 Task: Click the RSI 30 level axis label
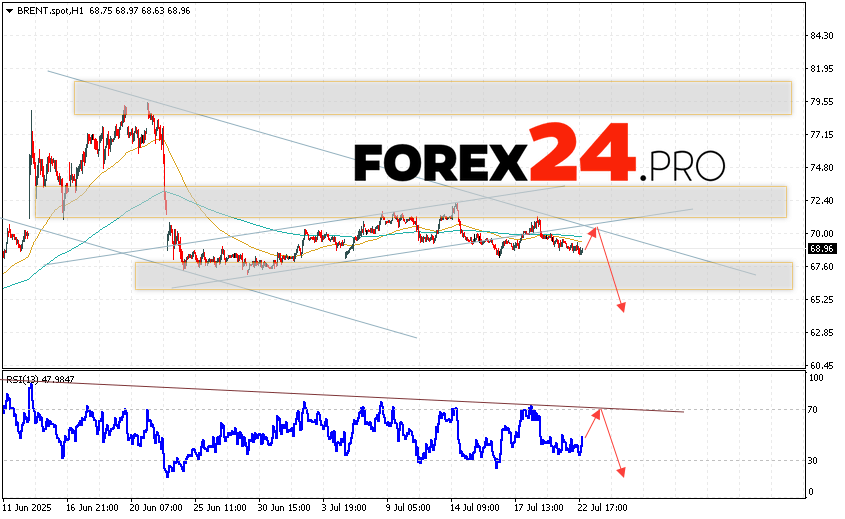coord(815,460)
